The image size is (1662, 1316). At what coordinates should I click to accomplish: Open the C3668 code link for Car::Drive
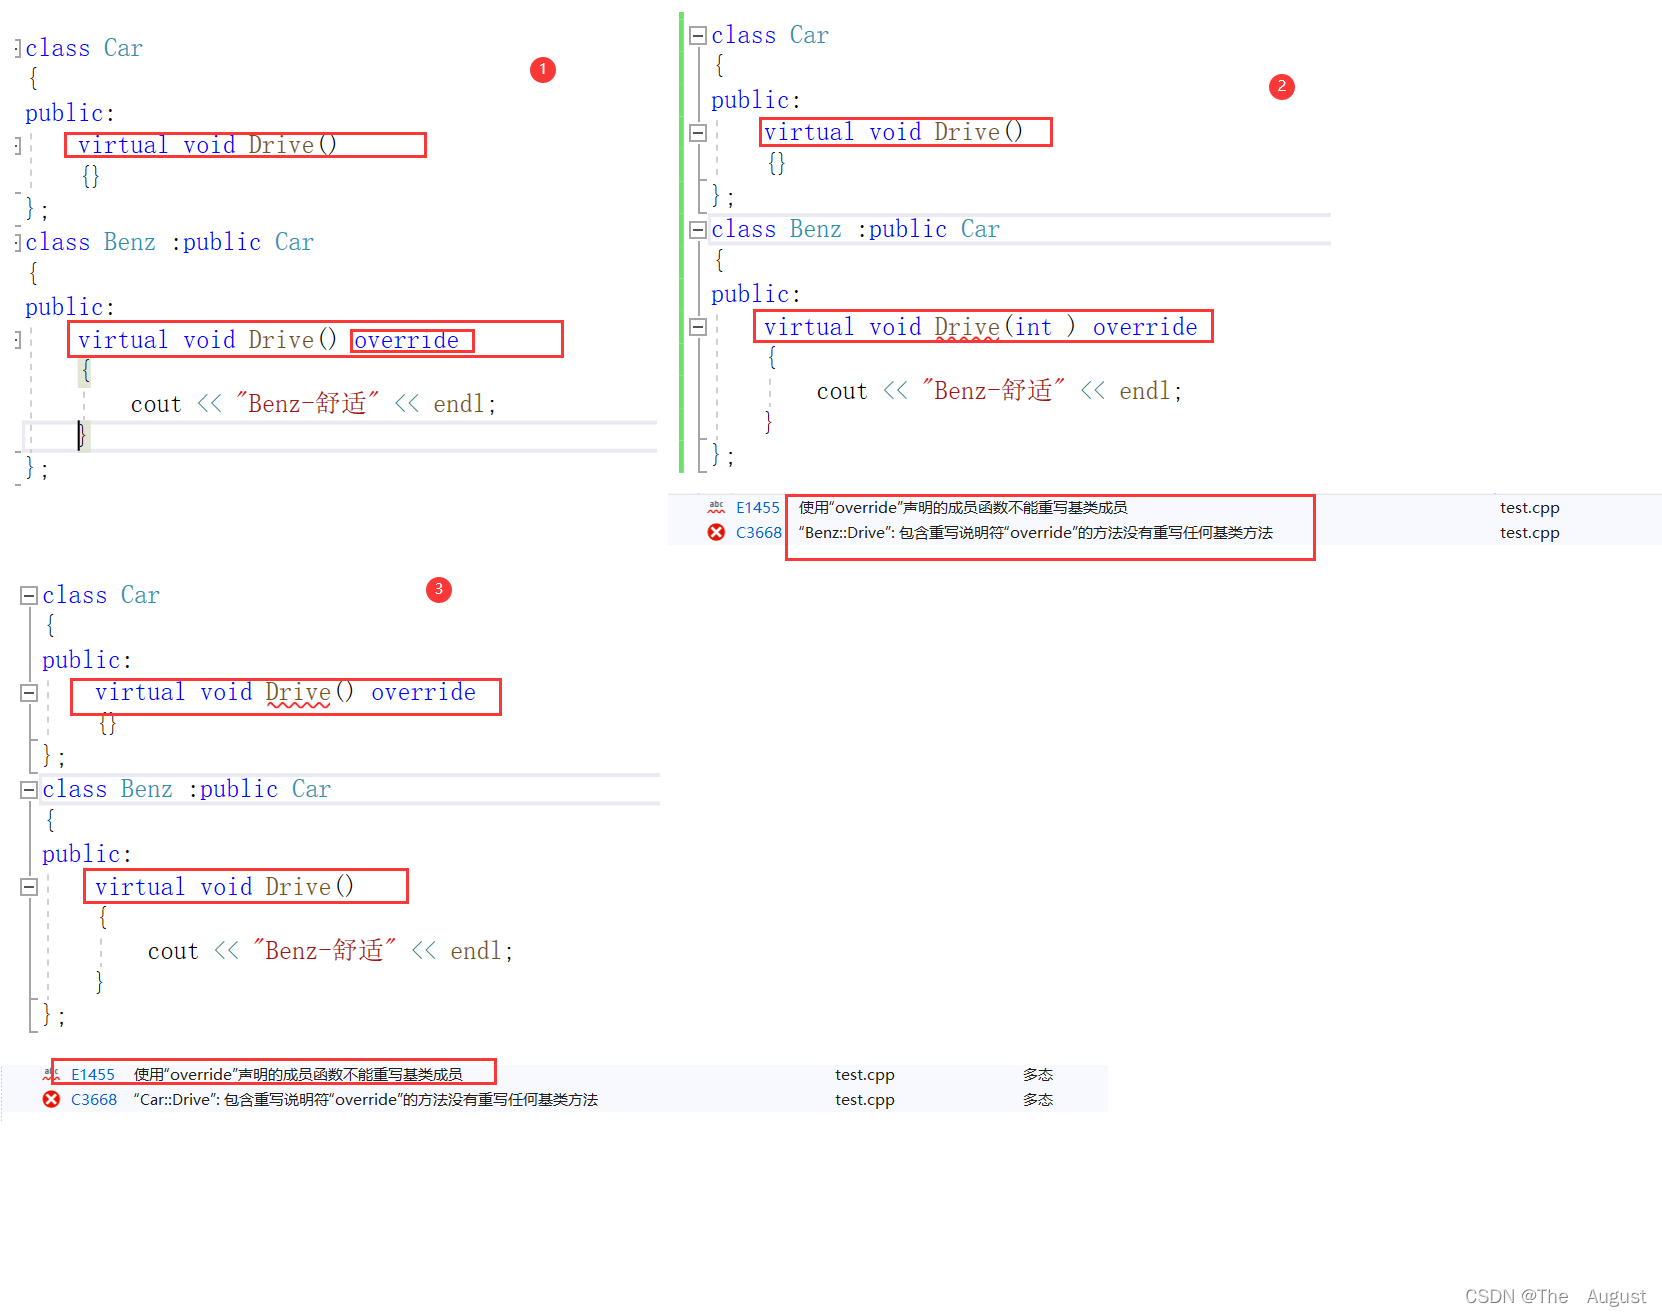tap(94, 1099)
